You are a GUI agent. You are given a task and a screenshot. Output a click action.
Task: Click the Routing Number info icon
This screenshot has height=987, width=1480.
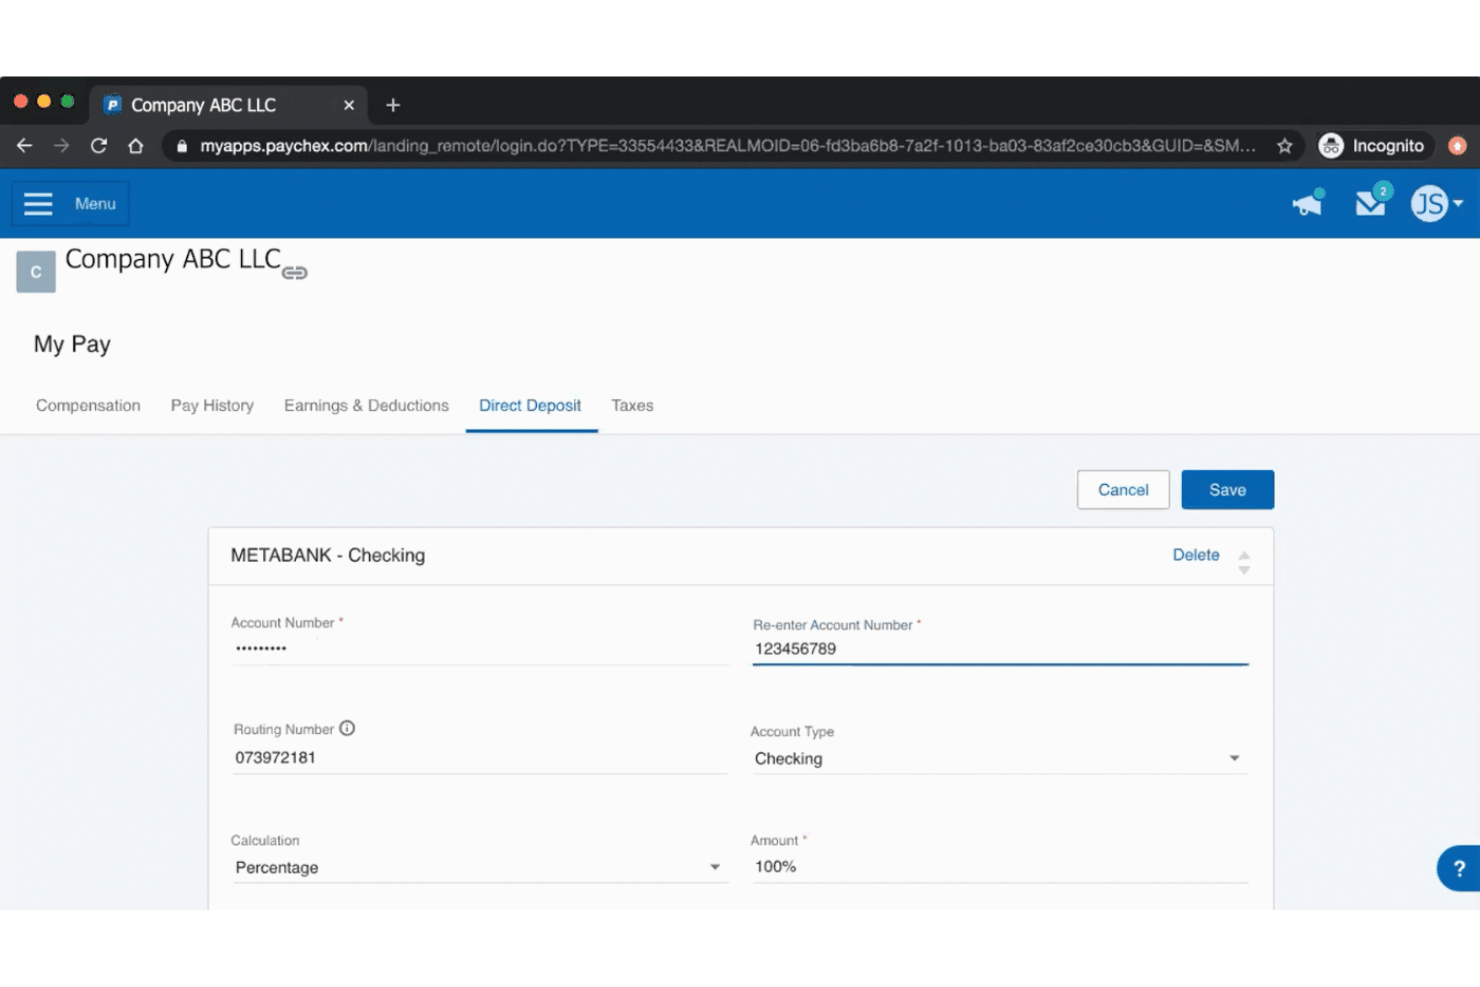coord(347,728)
